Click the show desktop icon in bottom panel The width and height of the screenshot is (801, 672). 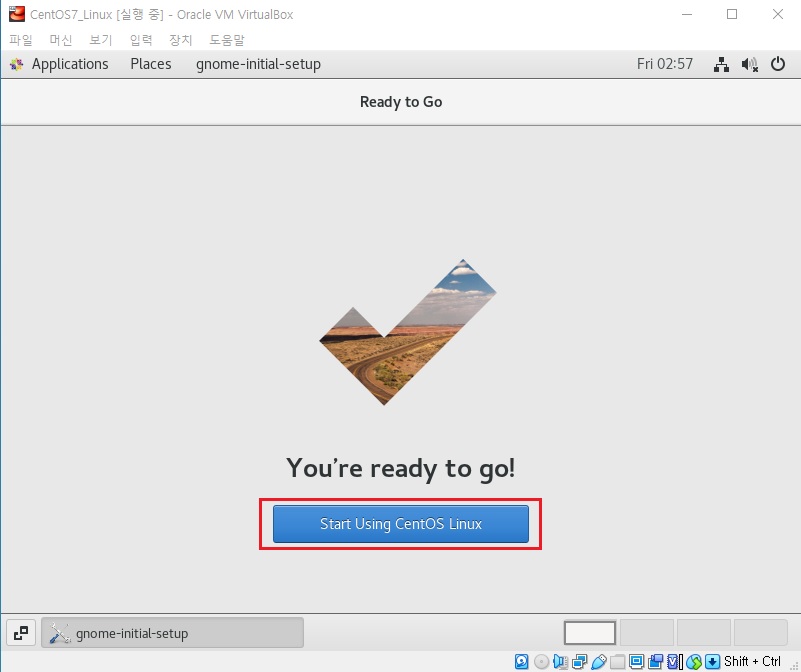pyautogui.click(x=21, y=633)
